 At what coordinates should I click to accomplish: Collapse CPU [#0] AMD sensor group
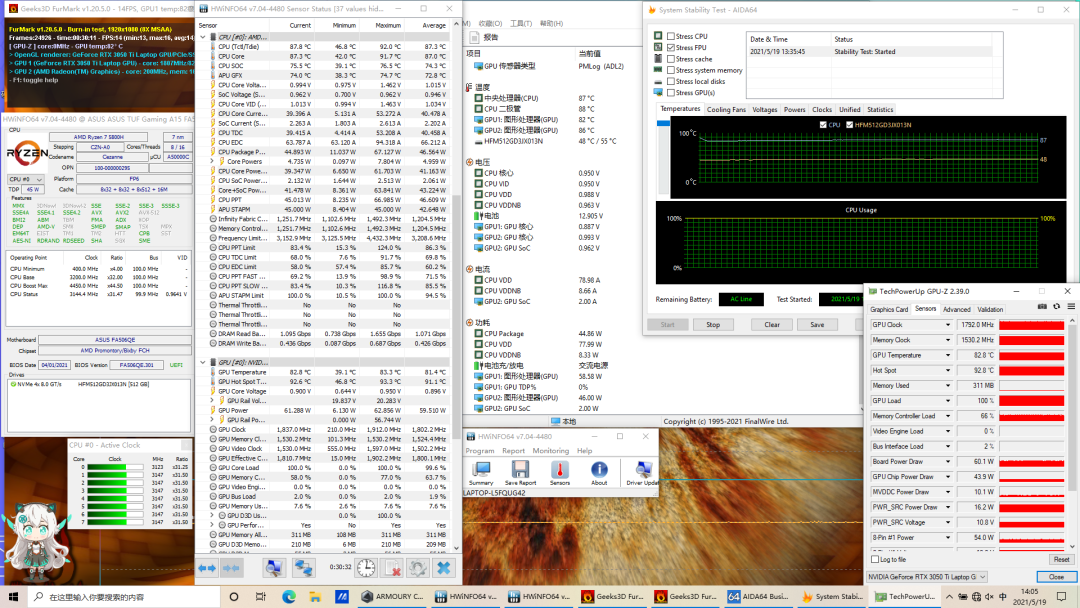point(203,37)
